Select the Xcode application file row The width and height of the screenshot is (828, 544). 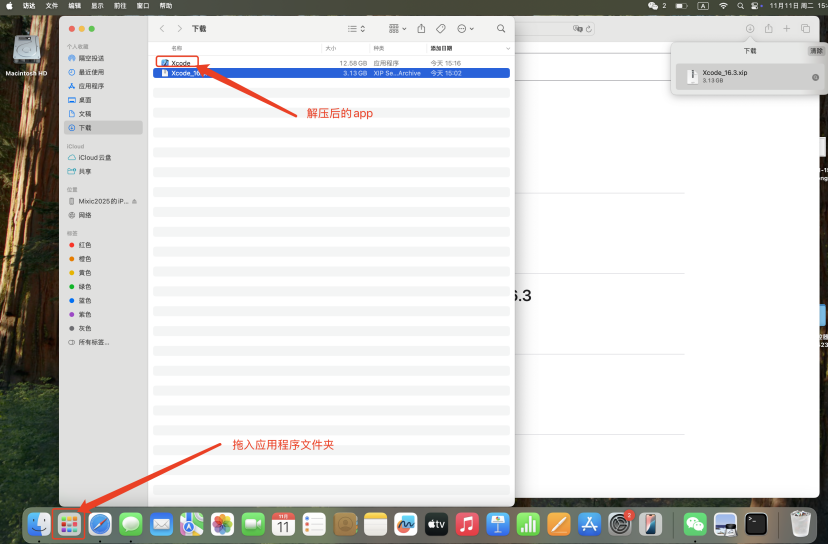[x=331, y=63]
